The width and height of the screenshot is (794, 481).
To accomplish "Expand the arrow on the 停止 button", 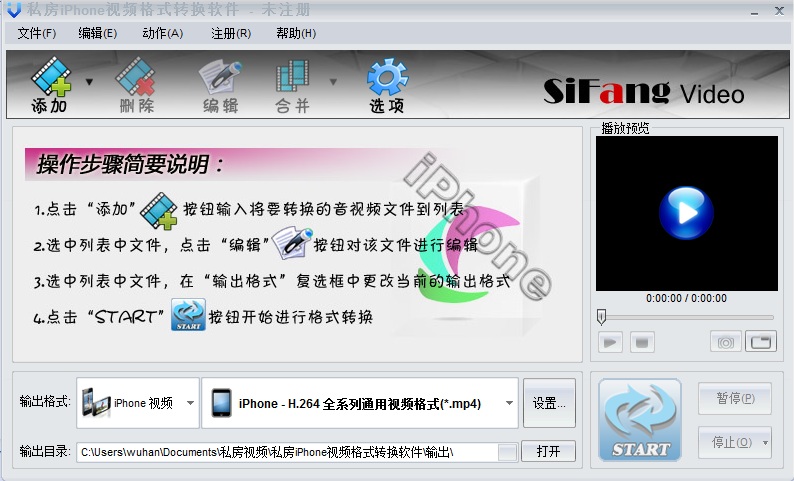I will (766, 443).
